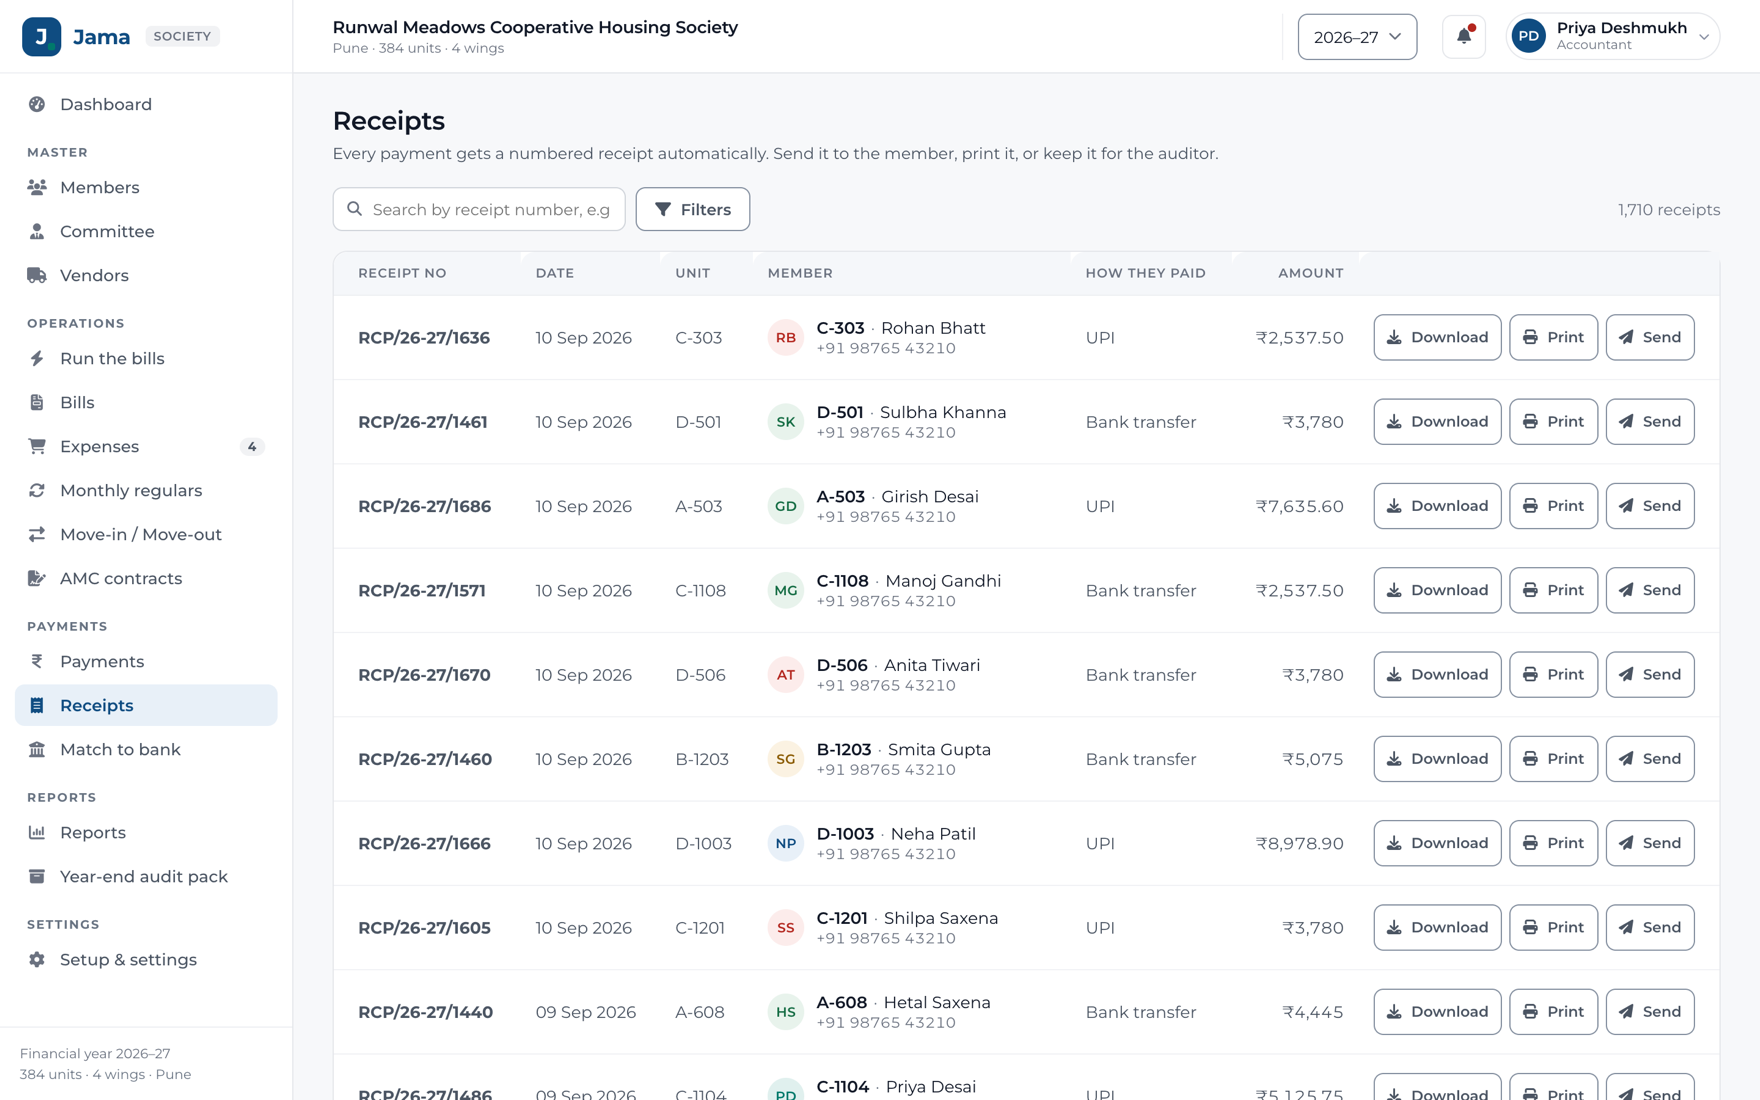Click the Move-in / Move-out arrows icon
Viewport: 1760px width, 1100px height.
coord(37,534)
